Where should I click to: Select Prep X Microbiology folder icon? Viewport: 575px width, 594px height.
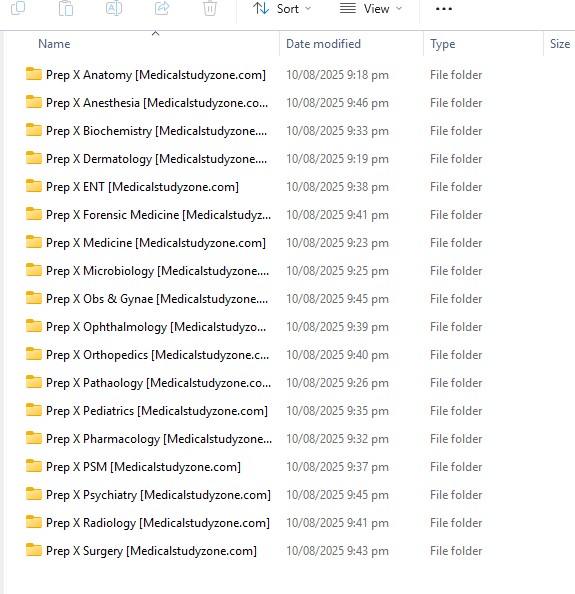[34, 270]
